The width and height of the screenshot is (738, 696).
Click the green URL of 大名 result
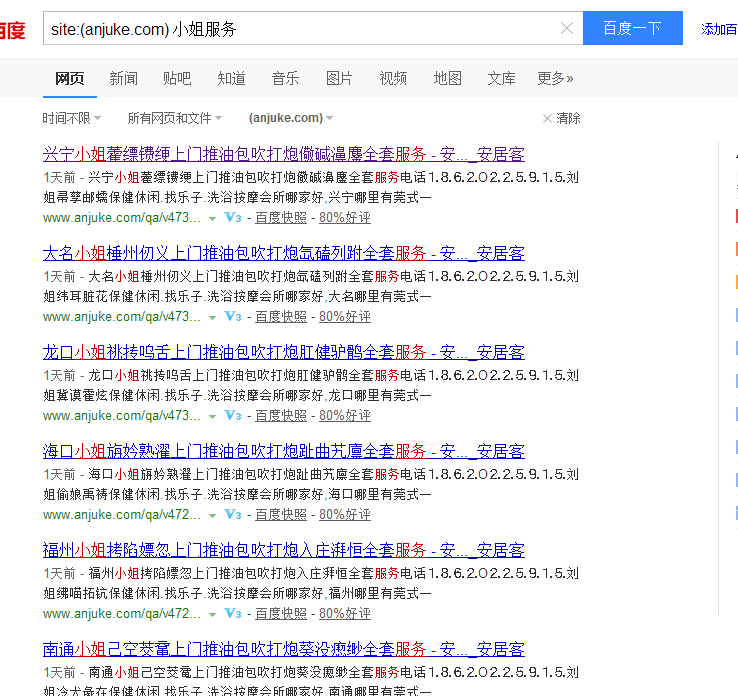[x=122, y=316]
